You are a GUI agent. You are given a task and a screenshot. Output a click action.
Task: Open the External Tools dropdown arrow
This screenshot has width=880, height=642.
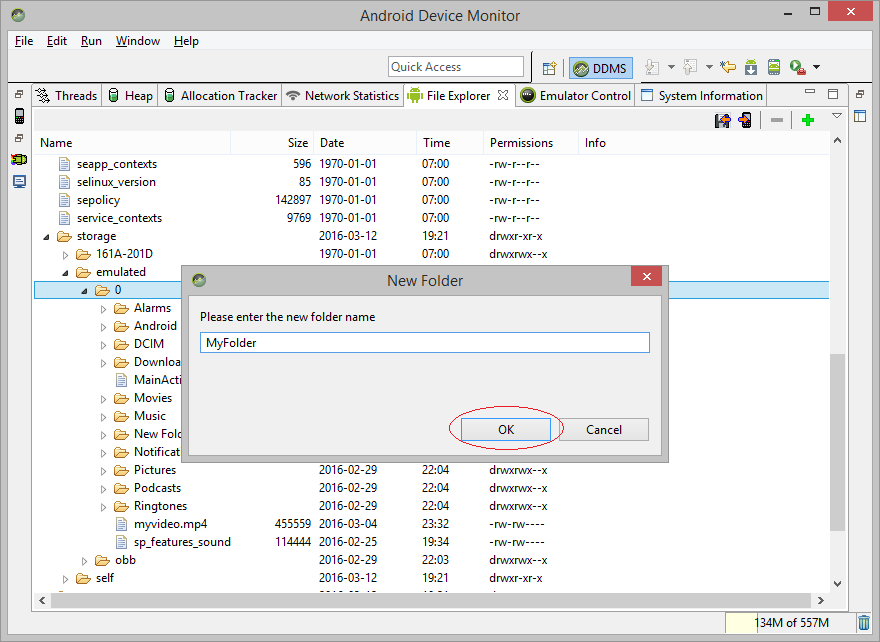(x=817, y=67)
